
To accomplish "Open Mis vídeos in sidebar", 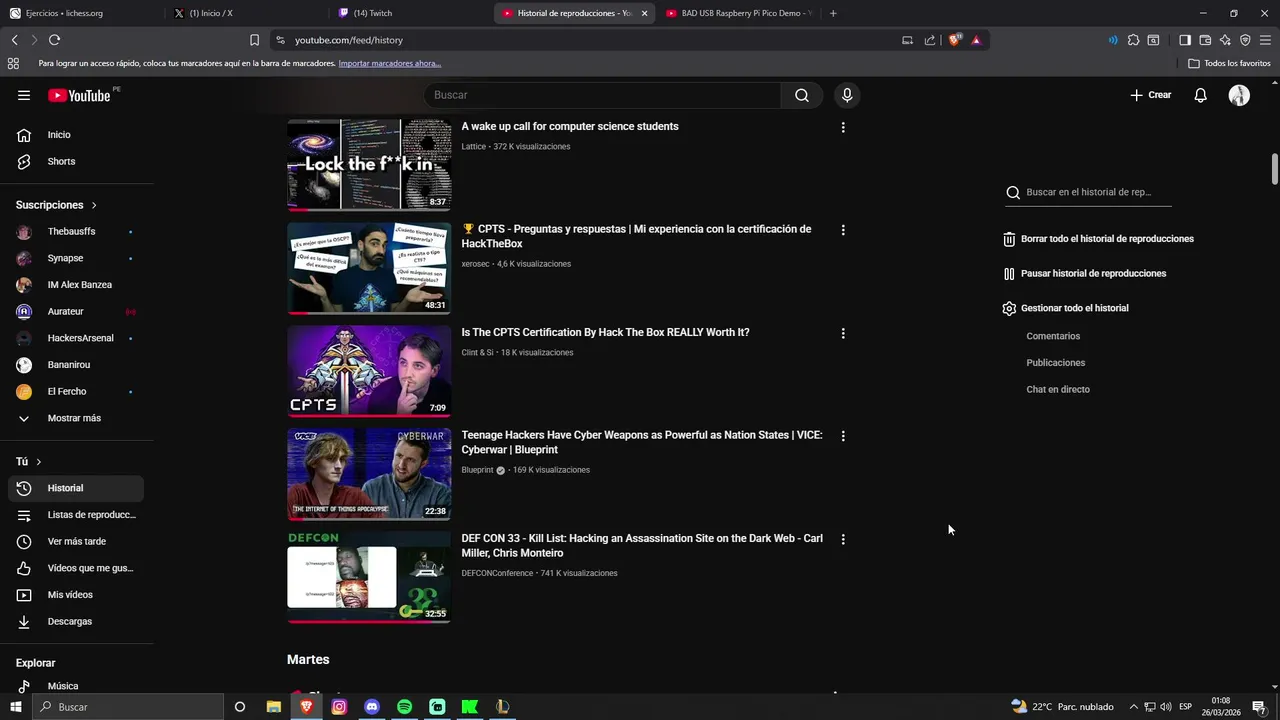I will click(x=76, y=595).
